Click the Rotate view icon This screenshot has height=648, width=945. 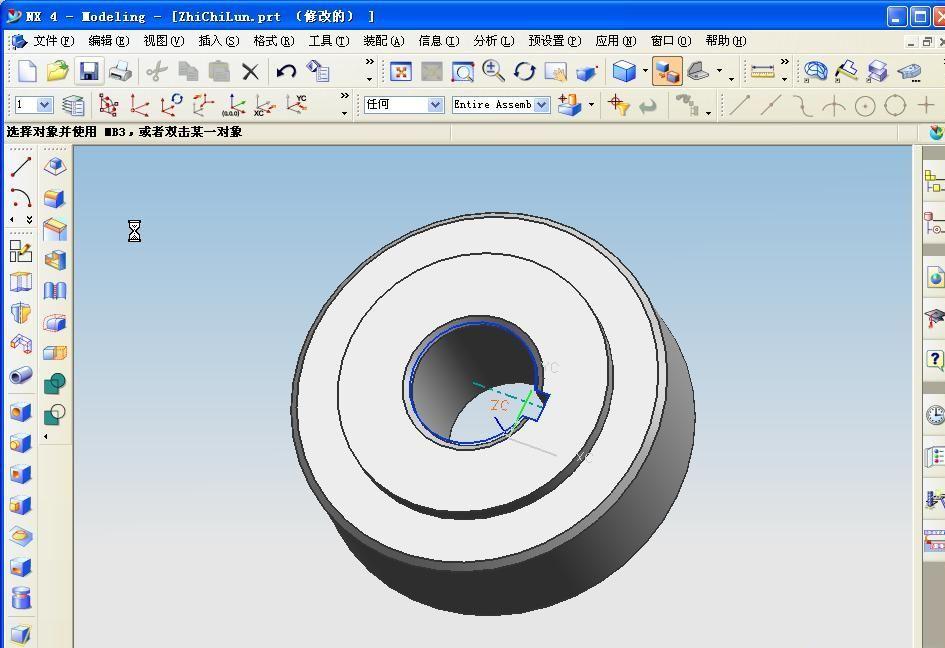524,71
